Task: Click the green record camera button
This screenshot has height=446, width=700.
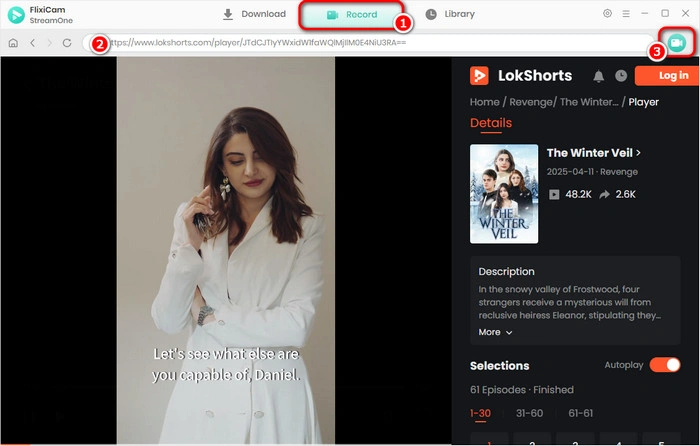Action: pyautogui.click(x=678, y=43)
